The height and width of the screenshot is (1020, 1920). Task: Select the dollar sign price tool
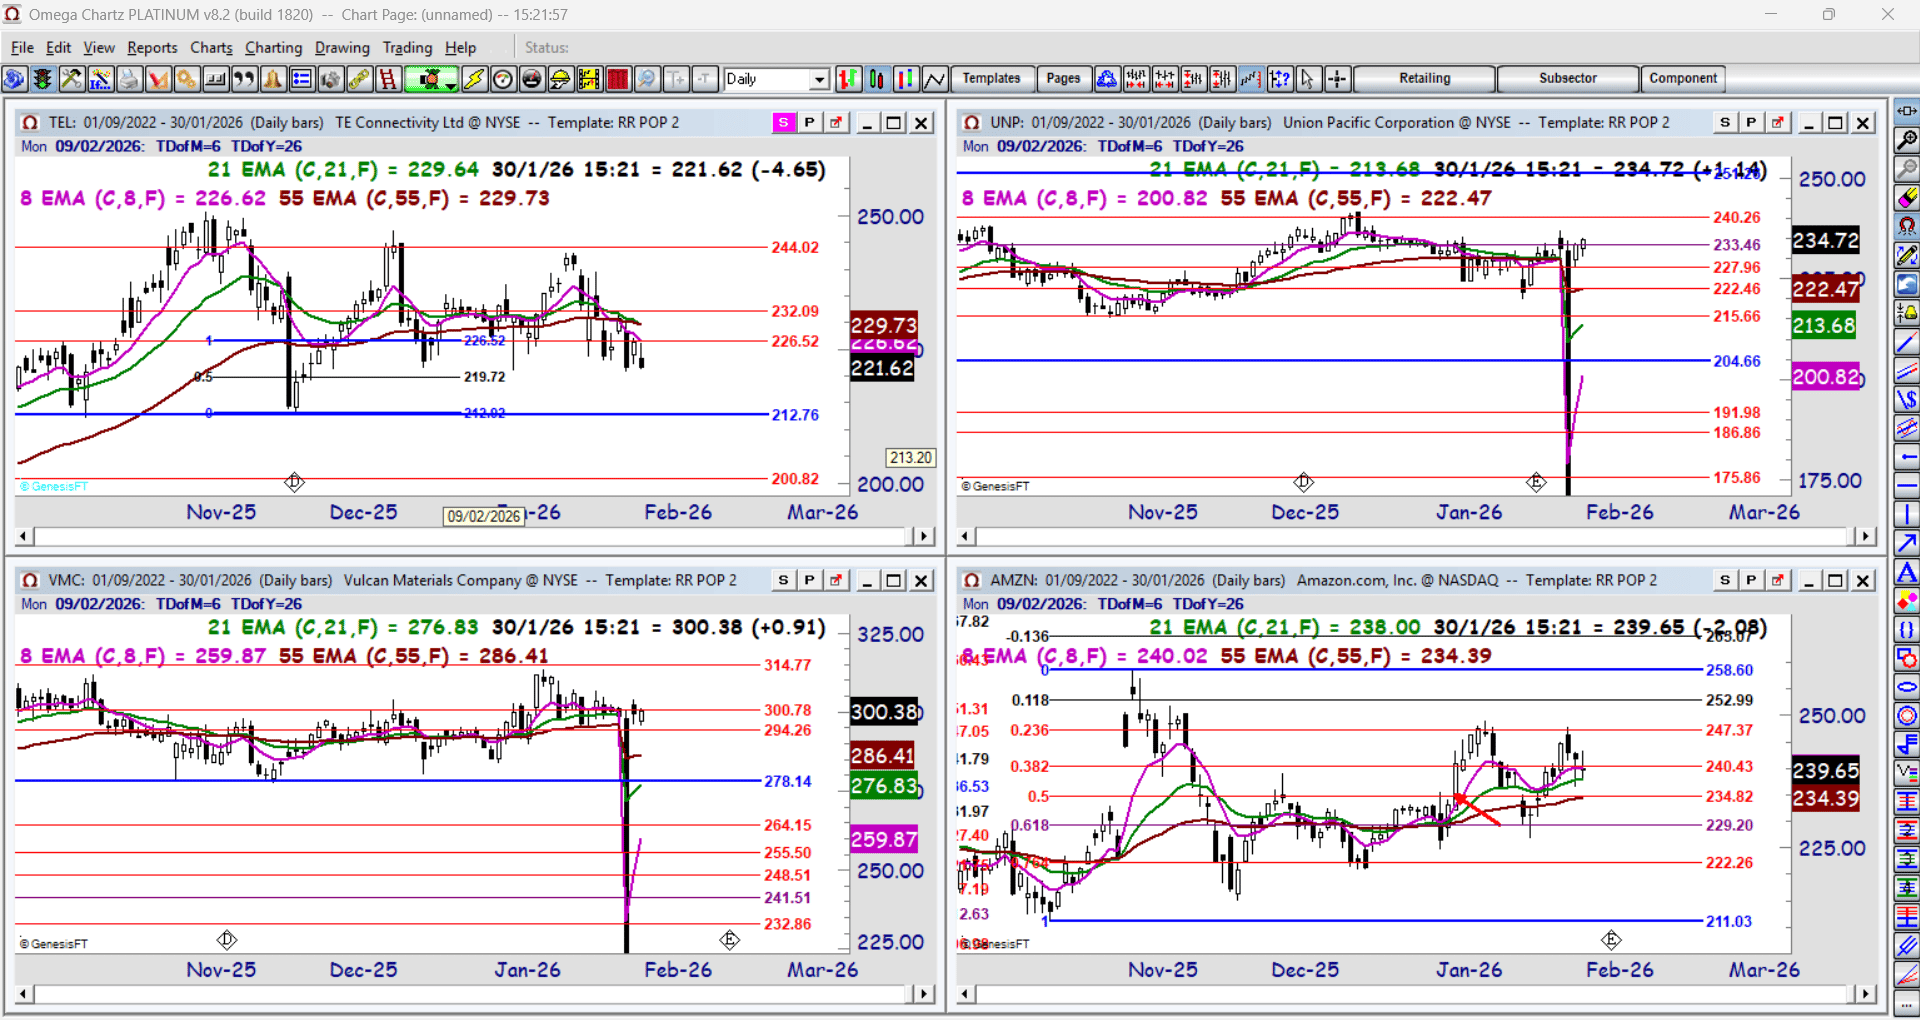tap(1907, 400)
